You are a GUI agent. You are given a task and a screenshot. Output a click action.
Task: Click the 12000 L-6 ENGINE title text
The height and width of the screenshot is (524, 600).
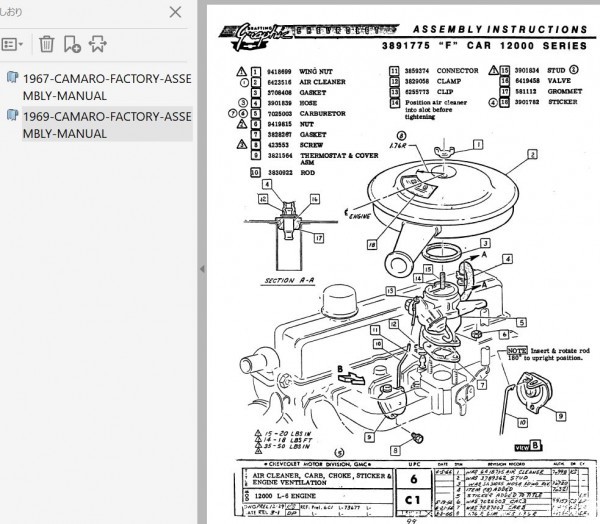point(285,496)
